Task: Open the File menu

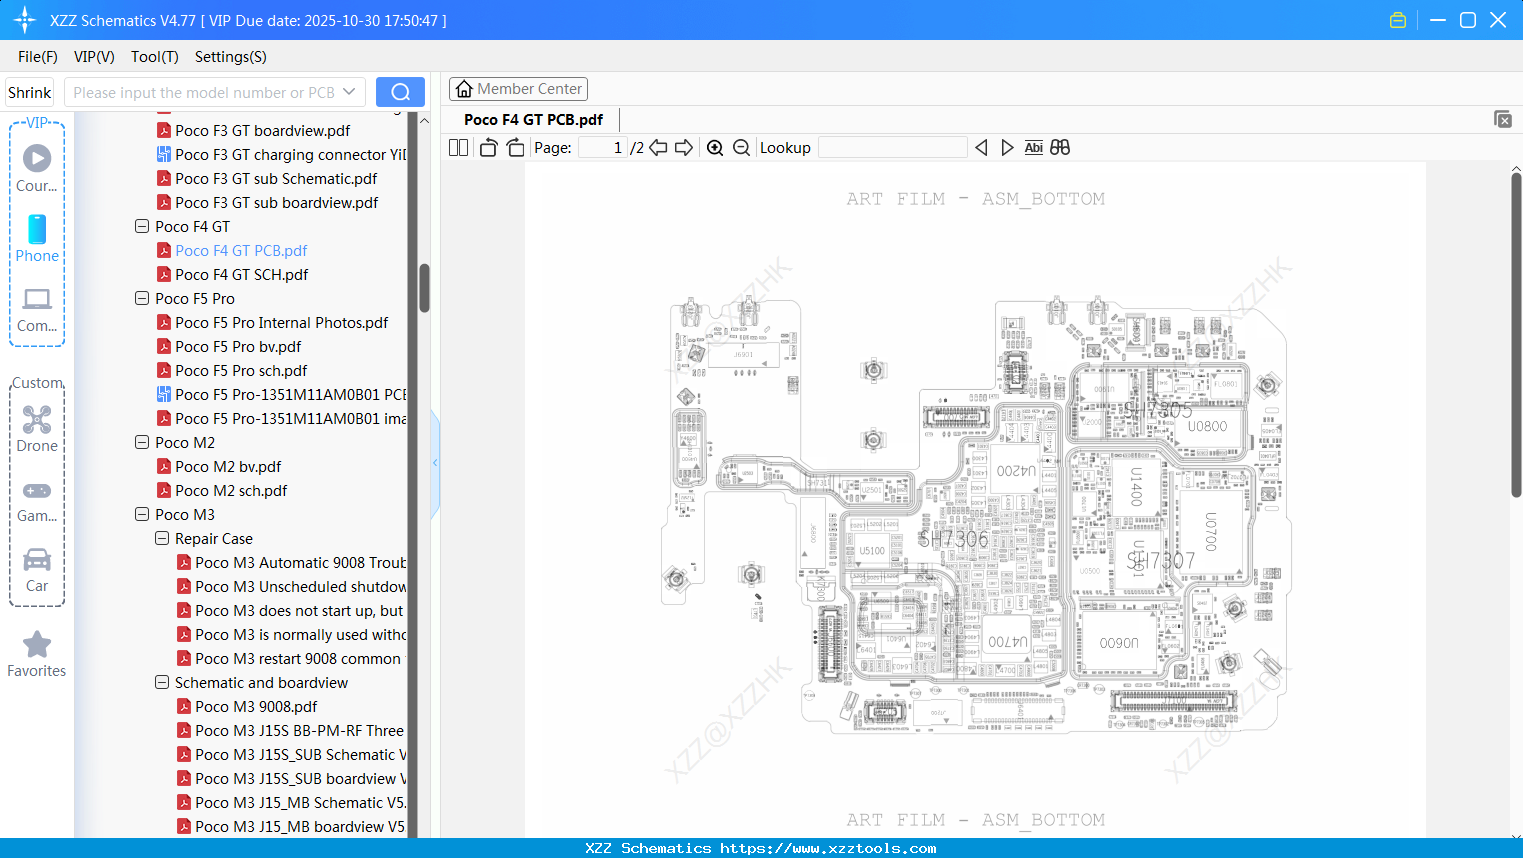Action: (x=38, y=57)
